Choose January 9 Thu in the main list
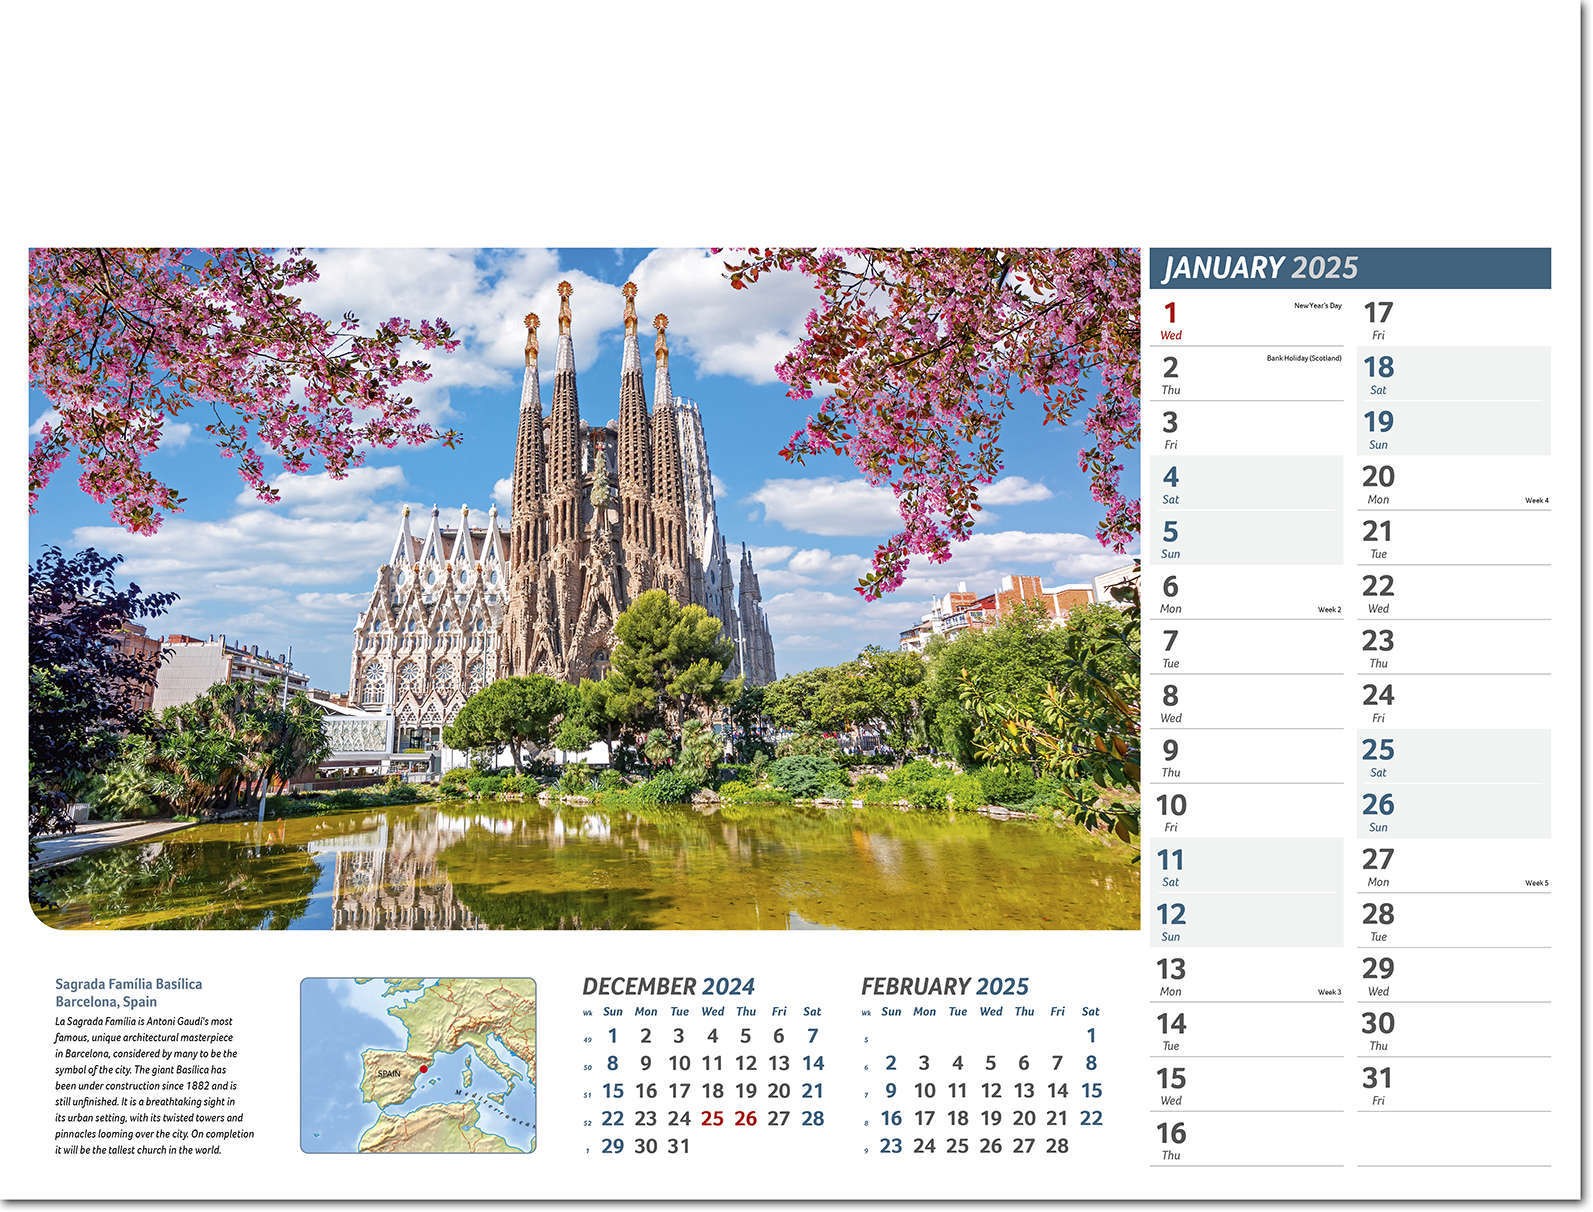Screen dimensions: 1593x1212 1246,757
